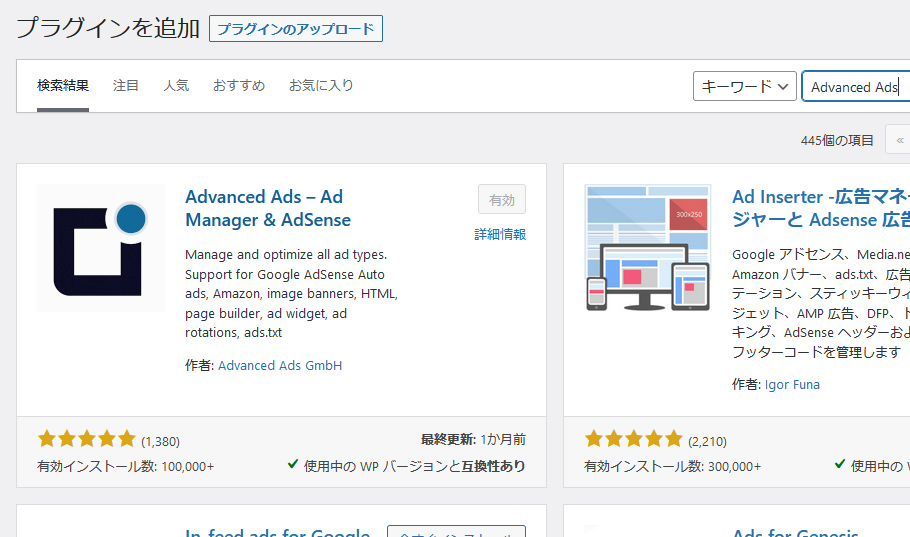This screenshot has height=537, width=910.
Task: Click 有効インストール数: 100,000+ text
Action: 125,466
